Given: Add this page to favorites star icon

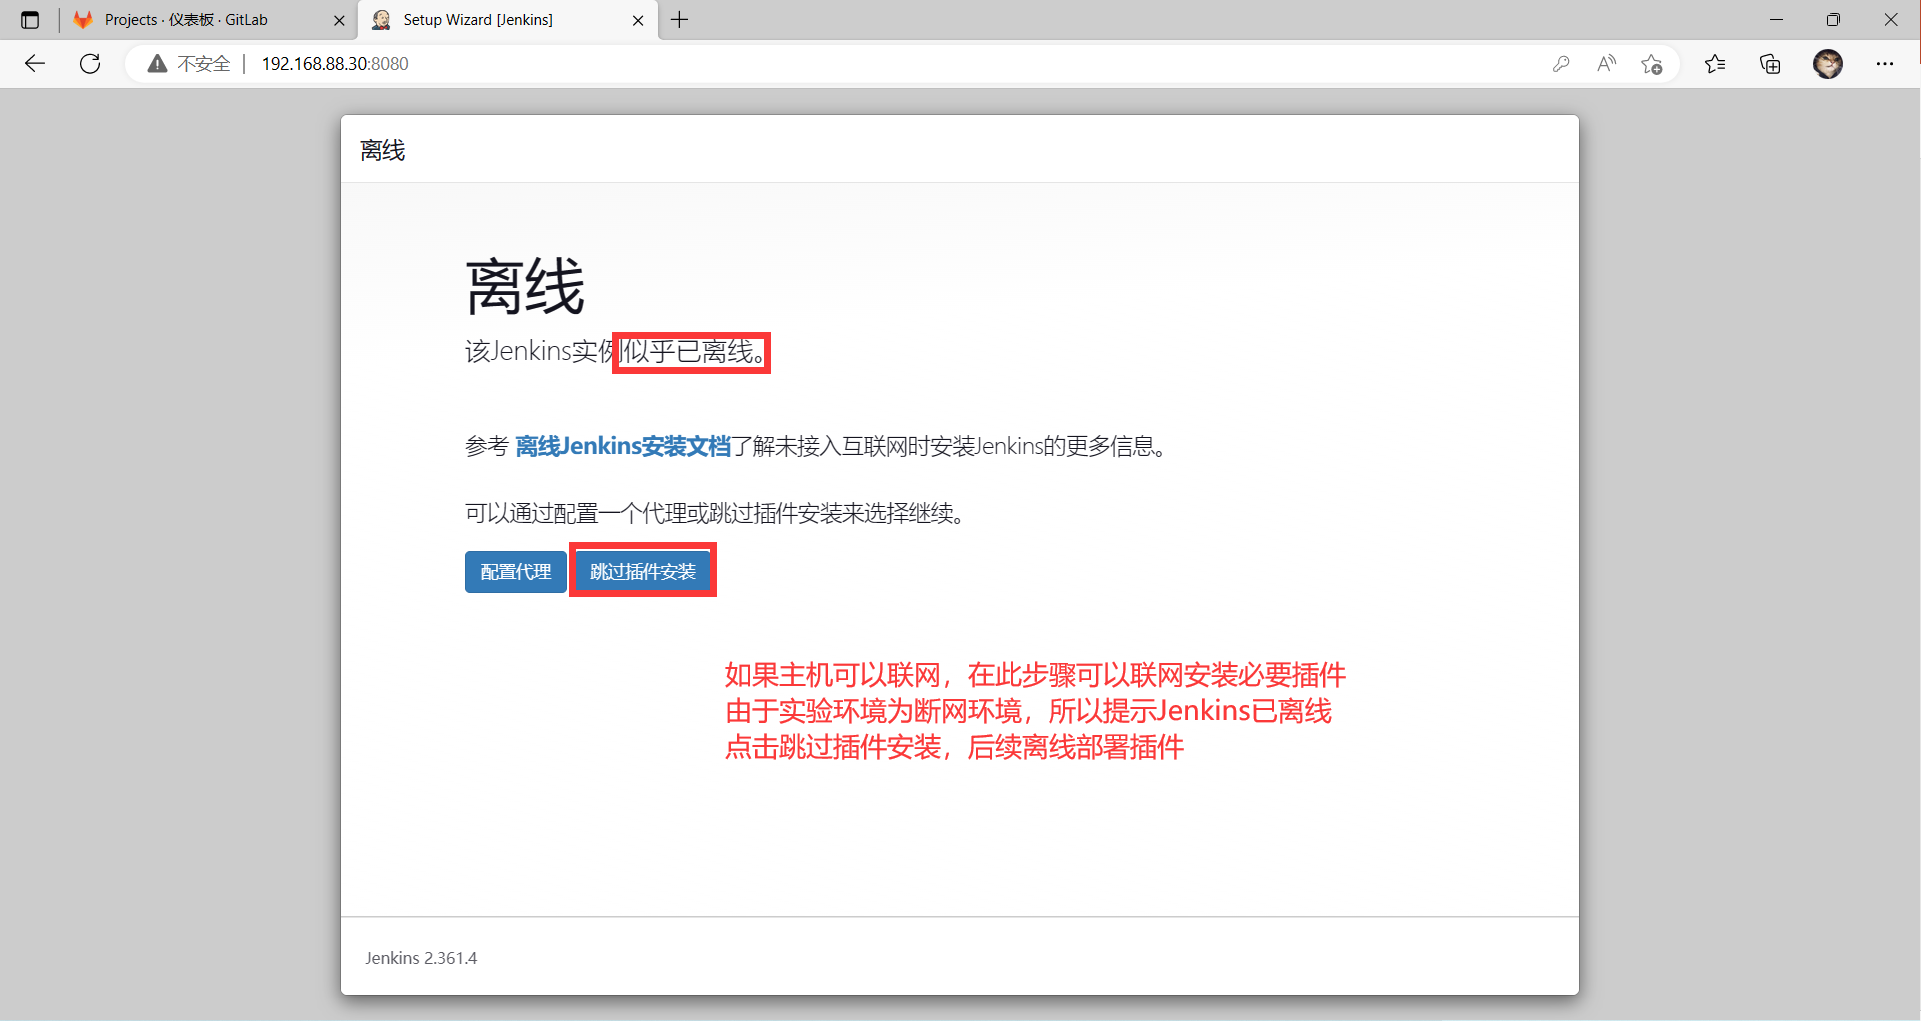Looking at the screenshot, I should pos(1652,64).
